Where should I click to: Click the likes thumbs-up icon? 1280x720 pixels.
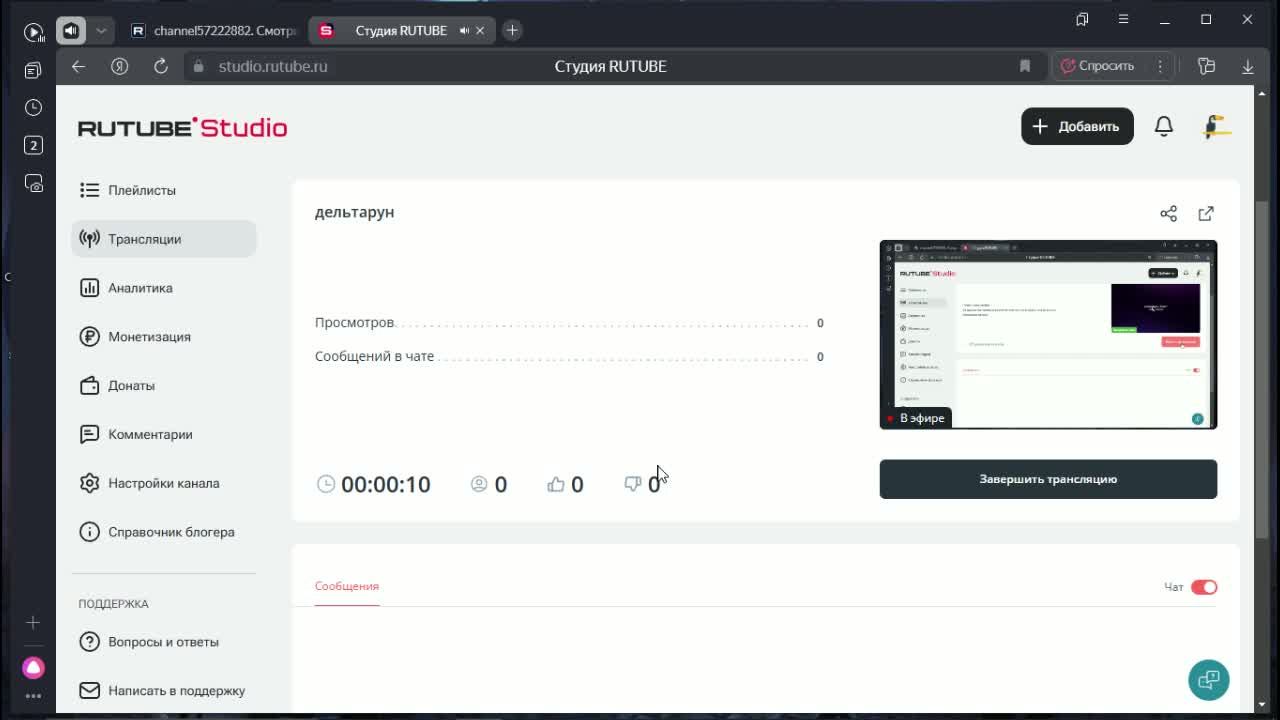tap(556, 484)
